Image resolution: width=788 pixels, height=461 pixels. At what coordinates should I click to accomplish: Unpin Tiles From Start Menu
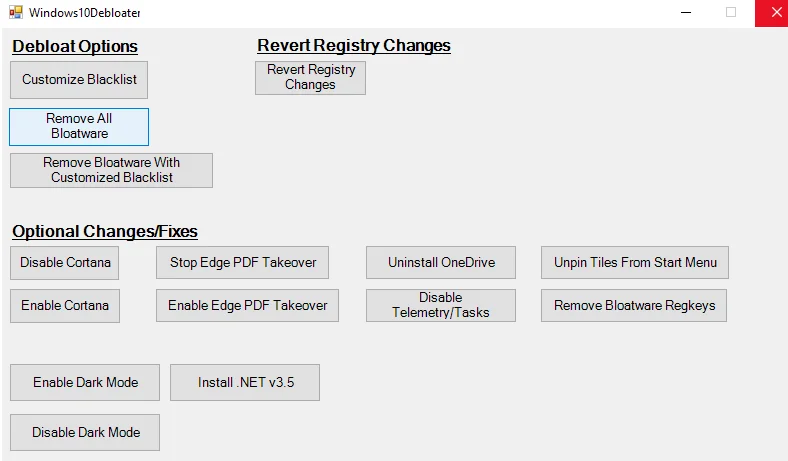click(x=635, y=262)
